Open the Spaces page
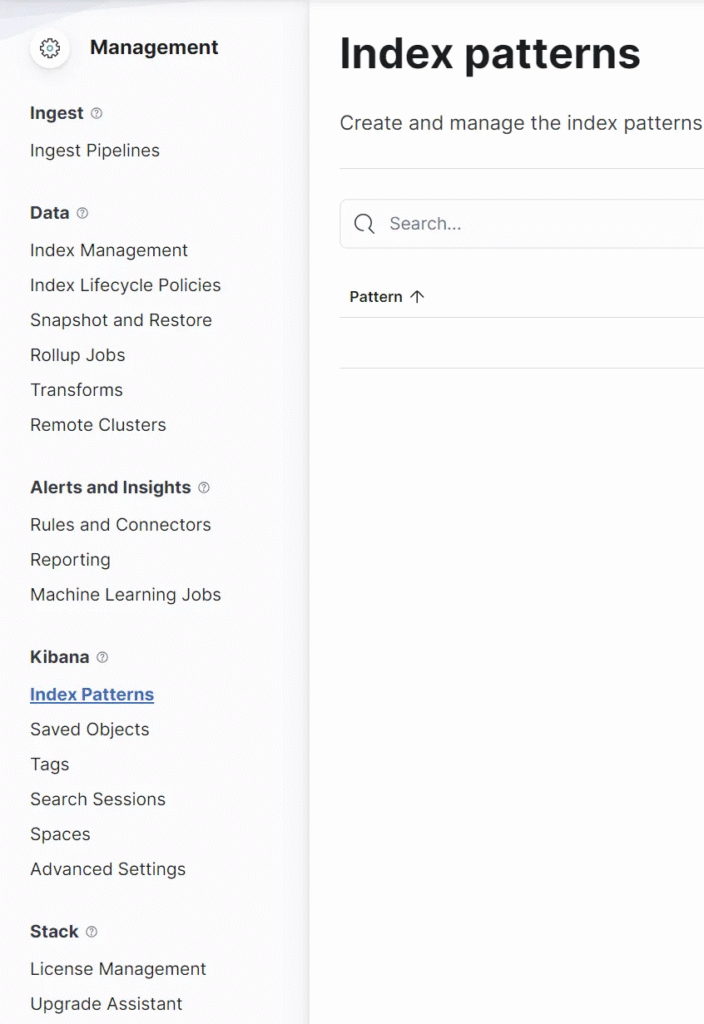 click(60, 834)
